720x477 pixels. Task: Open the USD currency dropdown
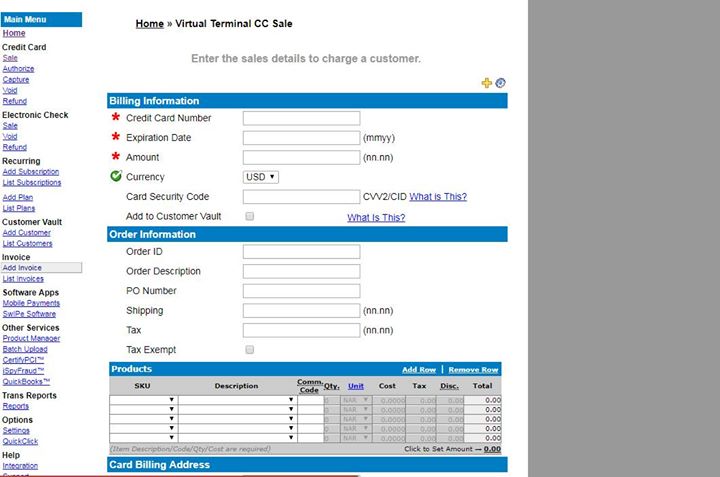[260, 177]
